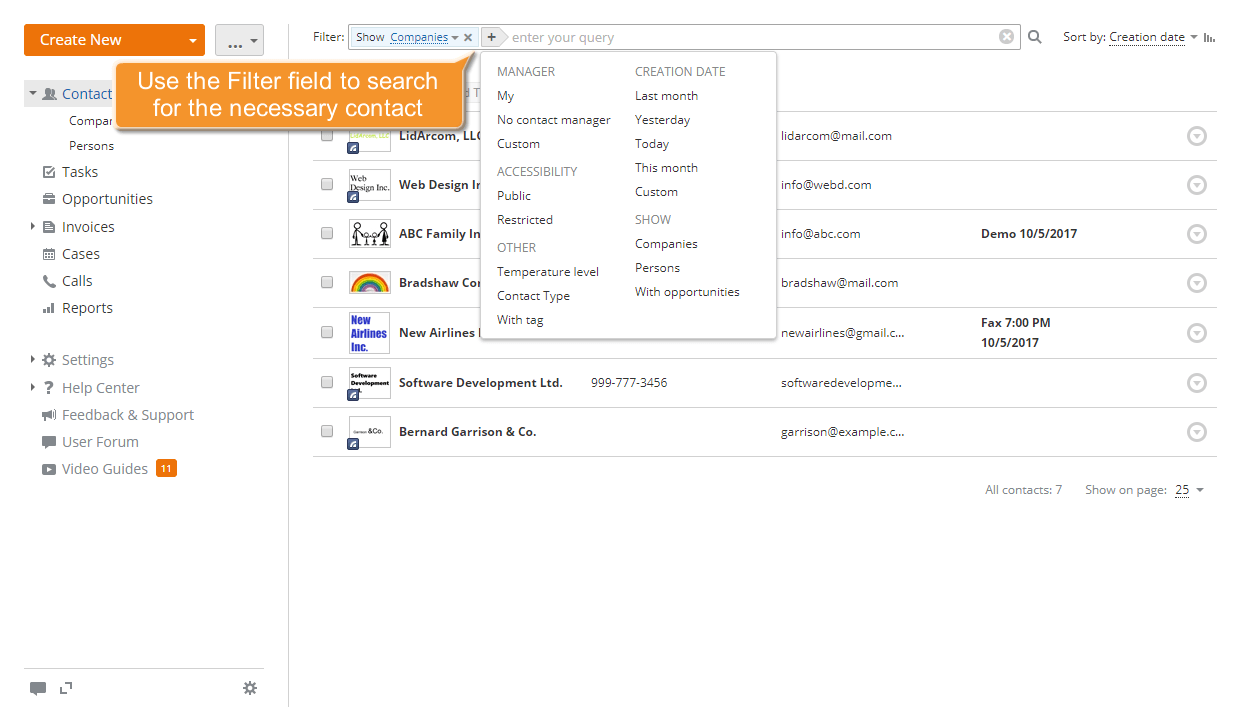Open the chat bubble icon at bottom left

coord(37,688)
